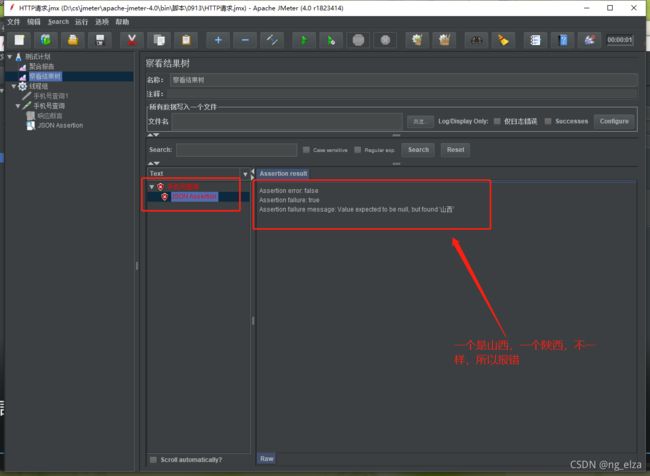Select the first listener under test plan
The height and width of the screenshot is (476, 650).
[41, 66]
